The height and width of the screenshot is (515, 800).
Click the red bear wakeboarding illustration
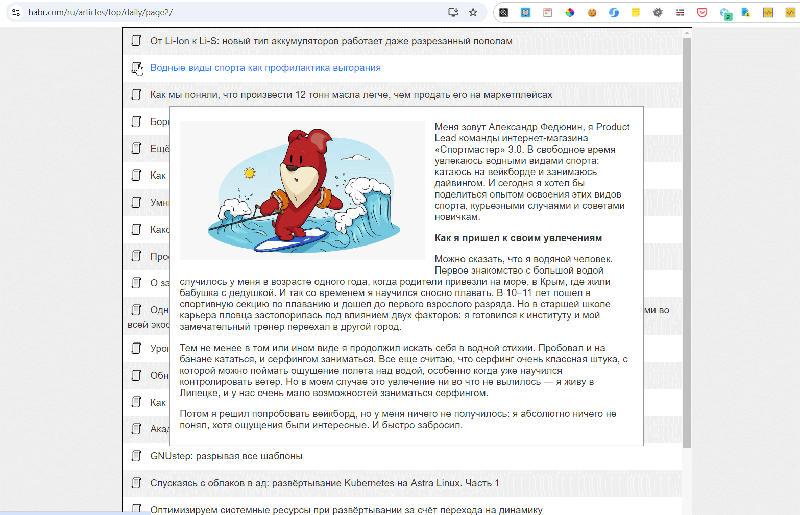[x=302, y=190]
